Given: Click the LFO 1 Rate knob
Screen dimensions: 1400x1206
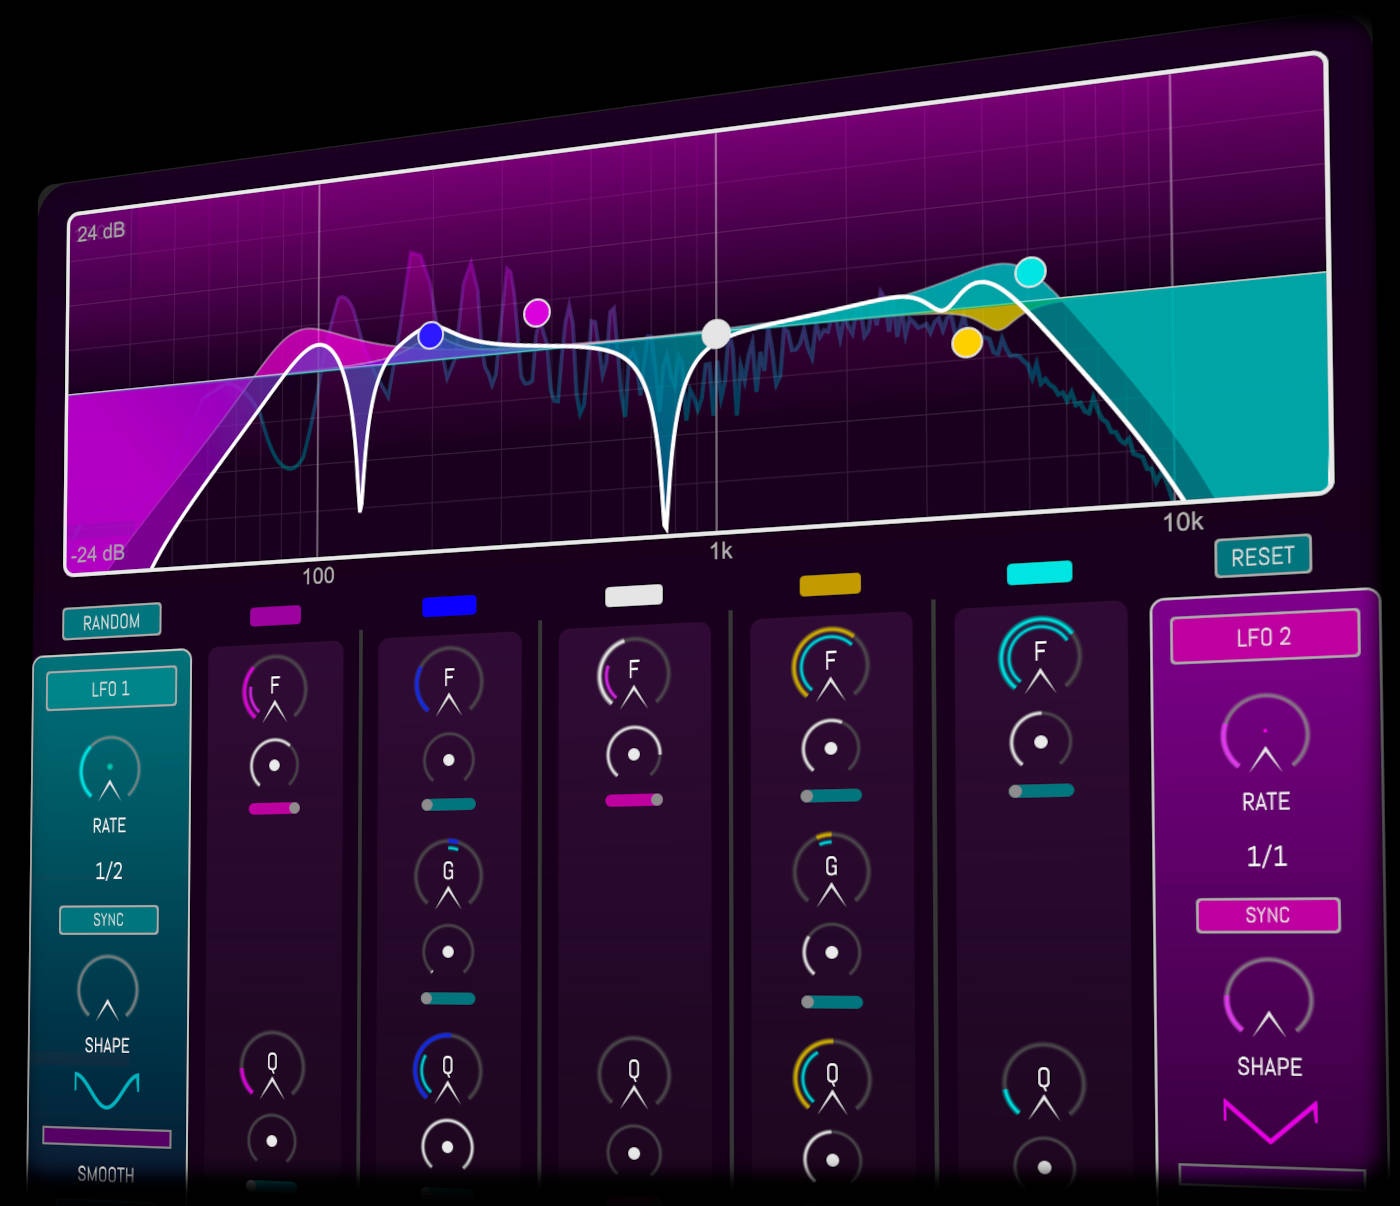Looking at the screenshot, I should click(x=109, y=769).
